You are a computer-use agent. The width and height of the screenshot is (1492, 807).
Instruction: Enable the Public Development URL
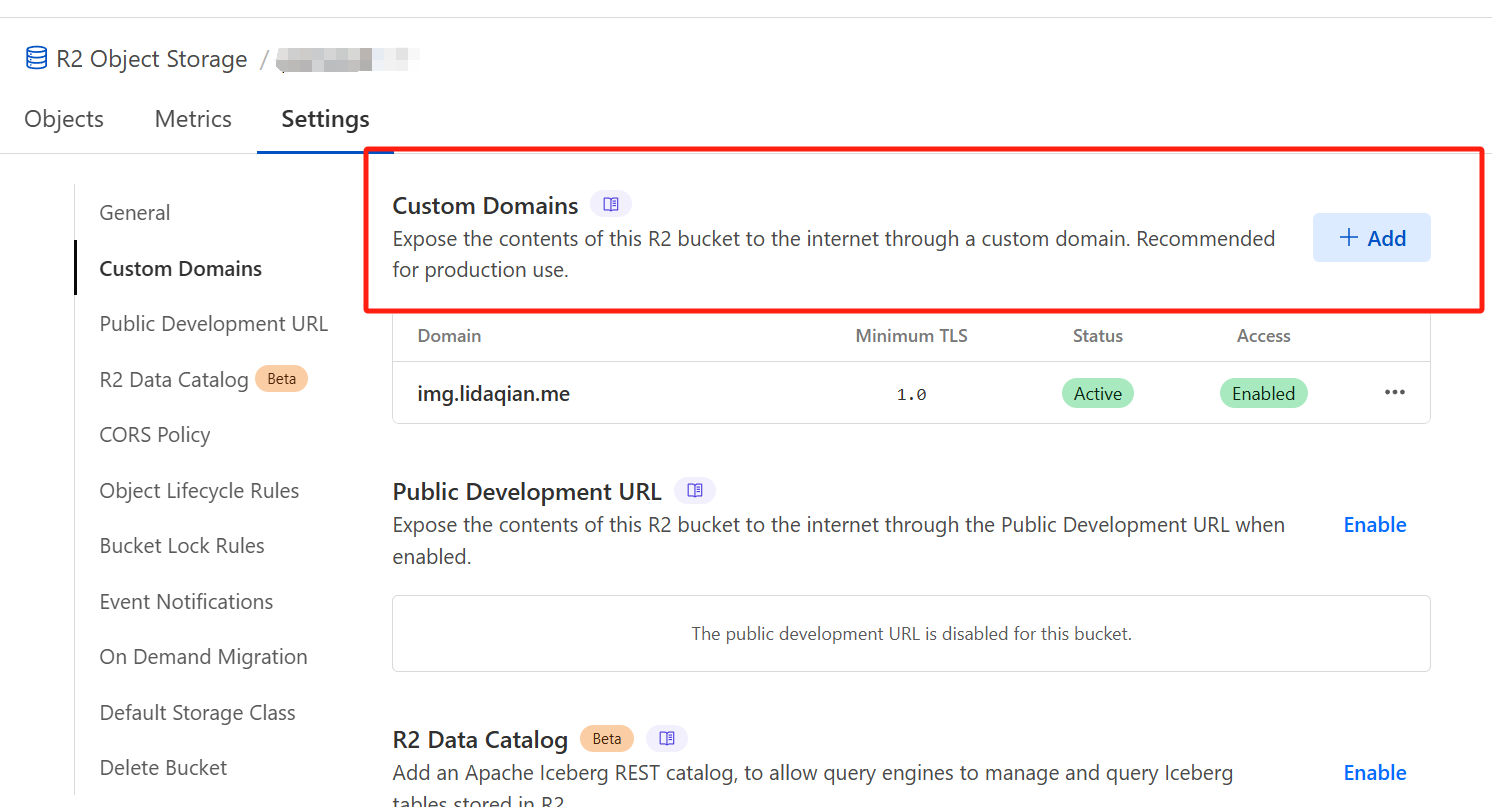tap(1374, 525)
